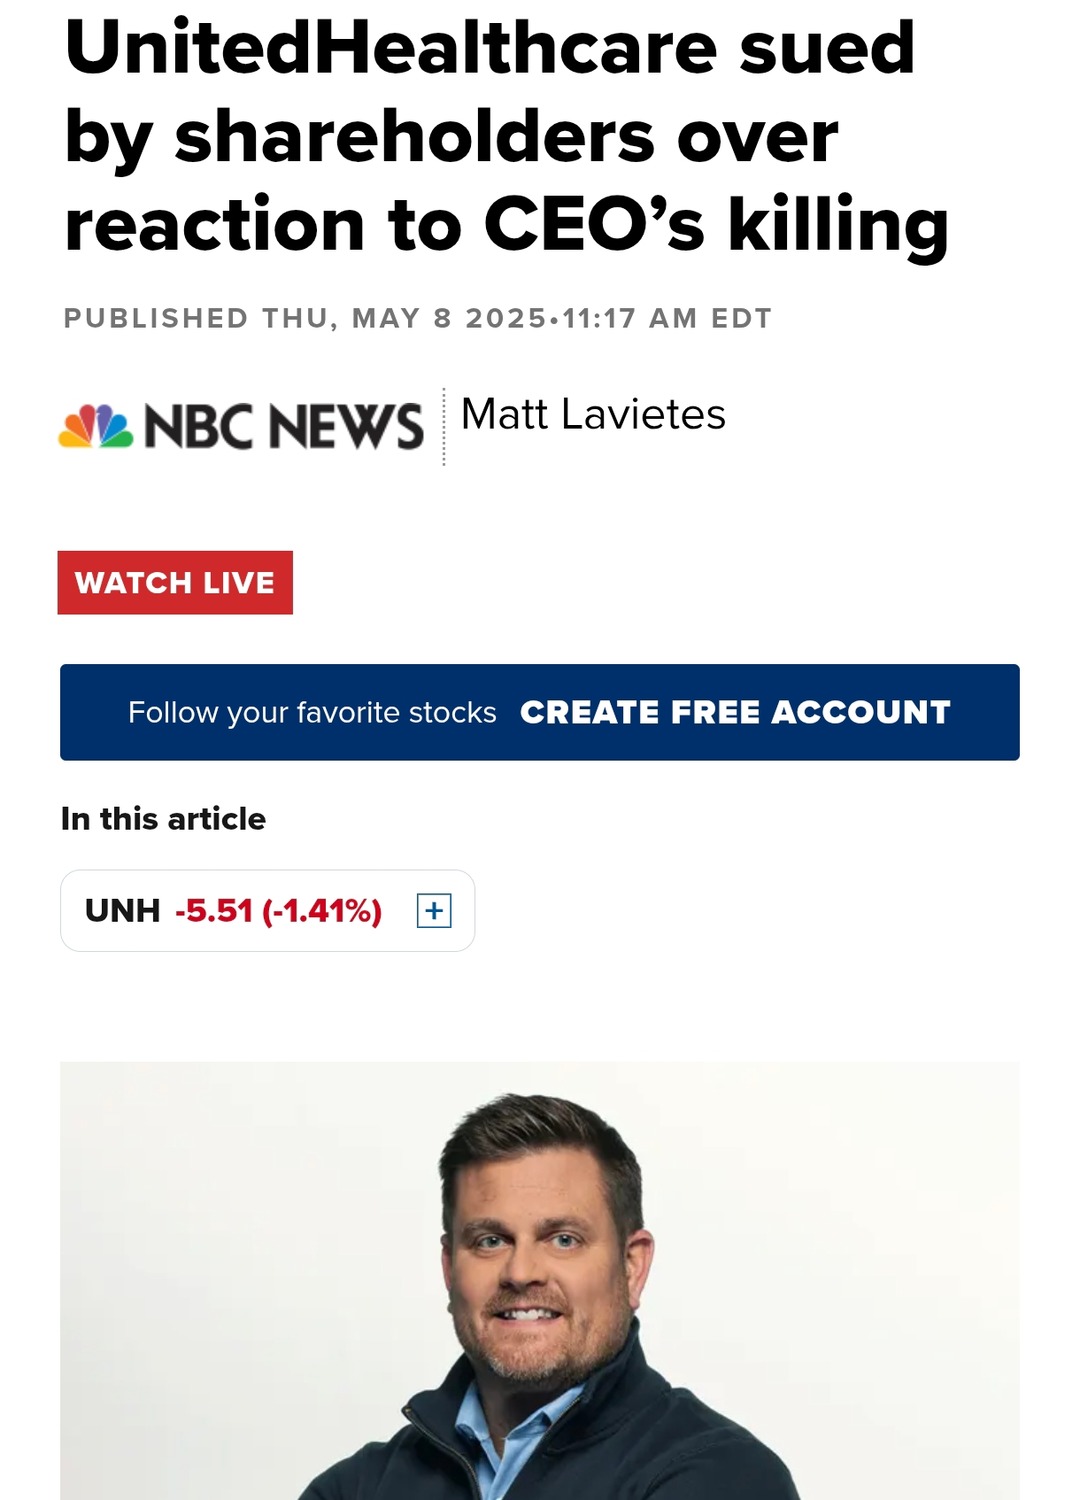Image resolution: width=1080 pixels, height=1500 pixels.
Task: Click CREATE FREE ACCOUNT text
Action: [735, 712]
